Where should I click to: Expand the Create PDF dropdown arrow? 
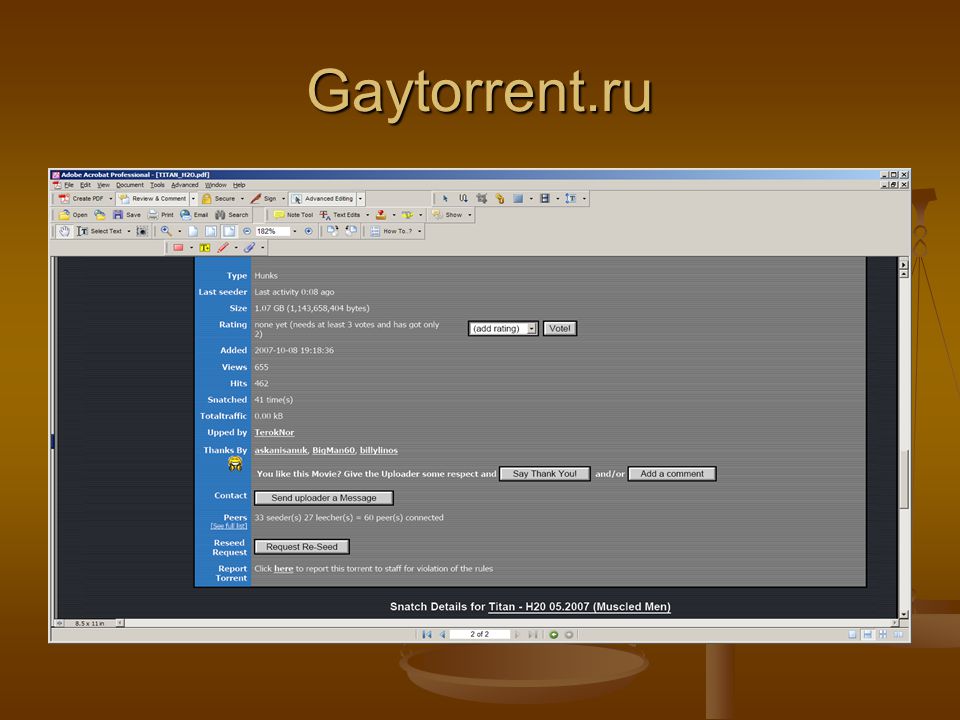(x=111, y=198)
